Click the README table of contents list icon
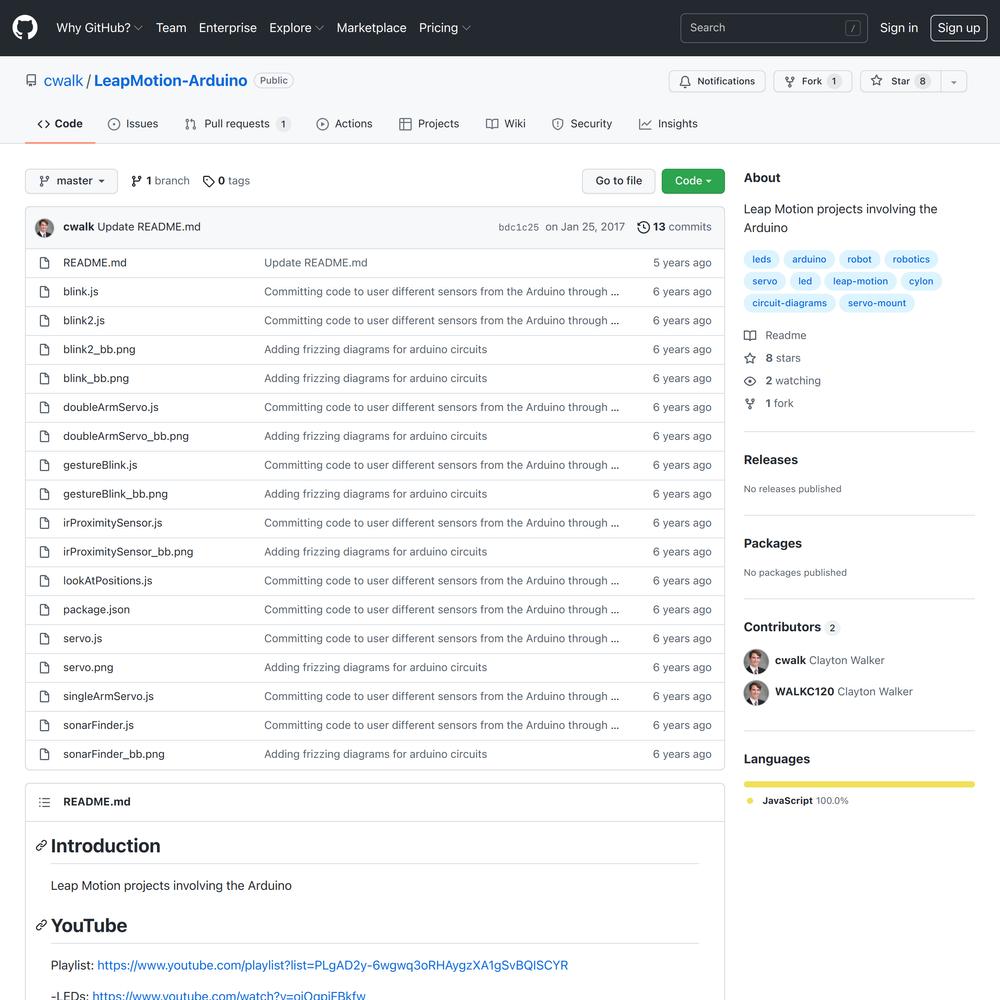The image size is (1000, 1000). 44,802
